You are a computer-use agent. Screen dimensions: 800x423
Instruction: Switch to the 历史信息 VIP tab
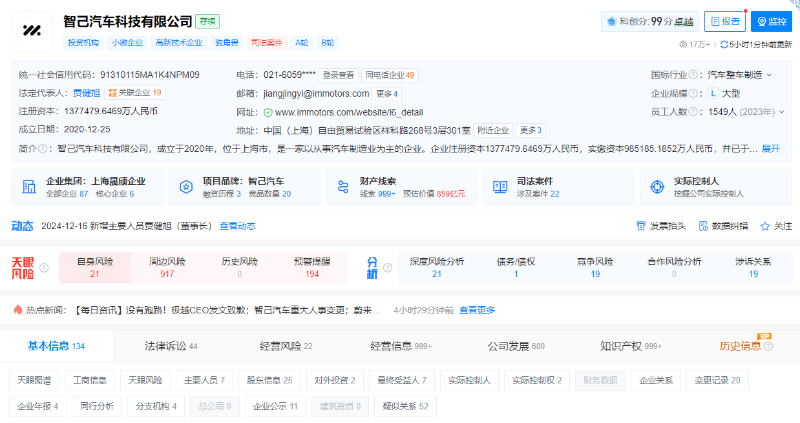click(x=746, y=346)
